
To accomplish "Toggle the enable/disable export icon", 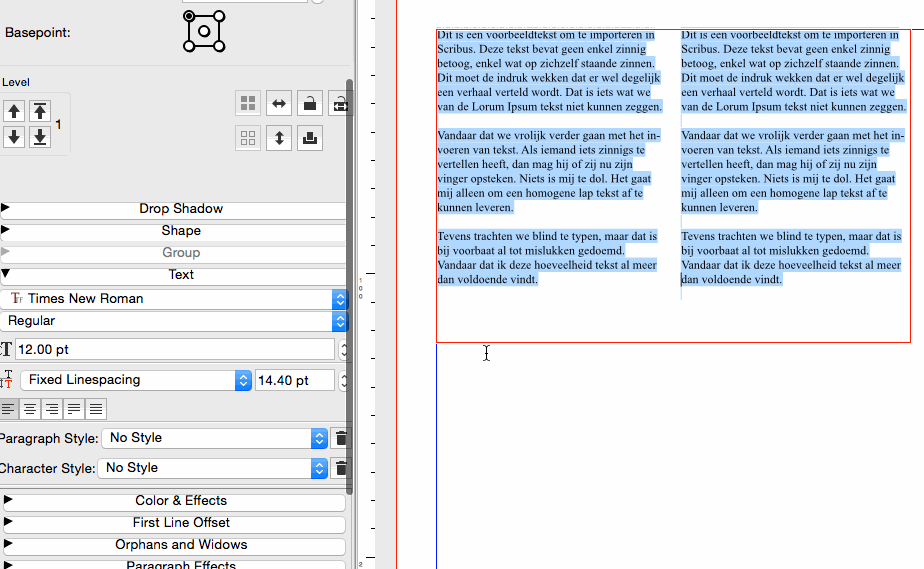I will coord(309,138).
